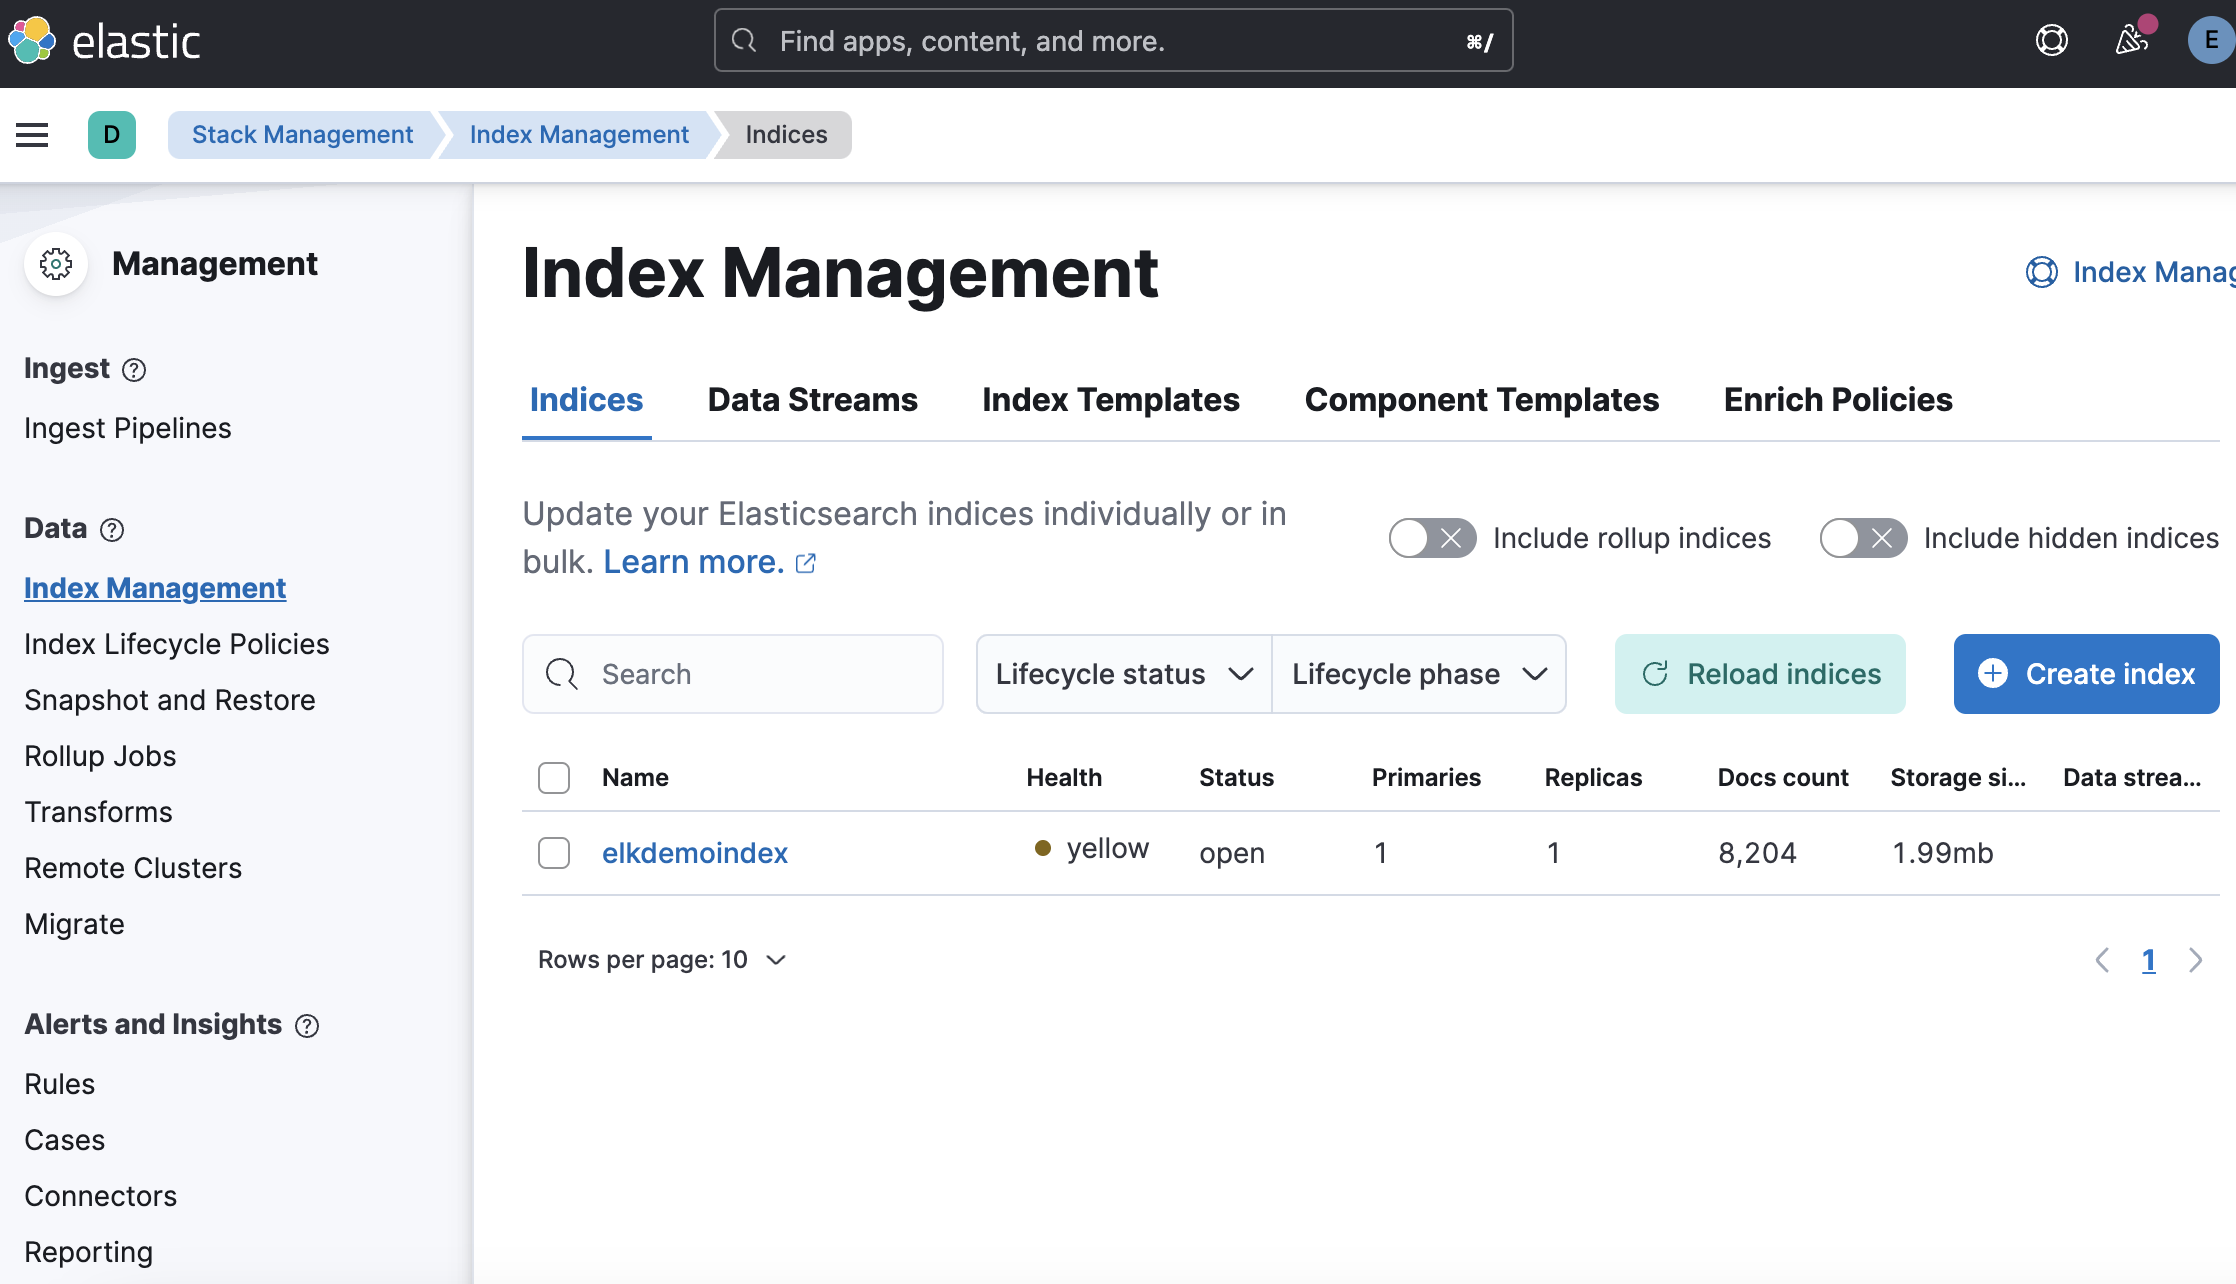This screenshot has height=1284, width=2236.
Task: Open Index Management in sidebar
Action: 155,588
